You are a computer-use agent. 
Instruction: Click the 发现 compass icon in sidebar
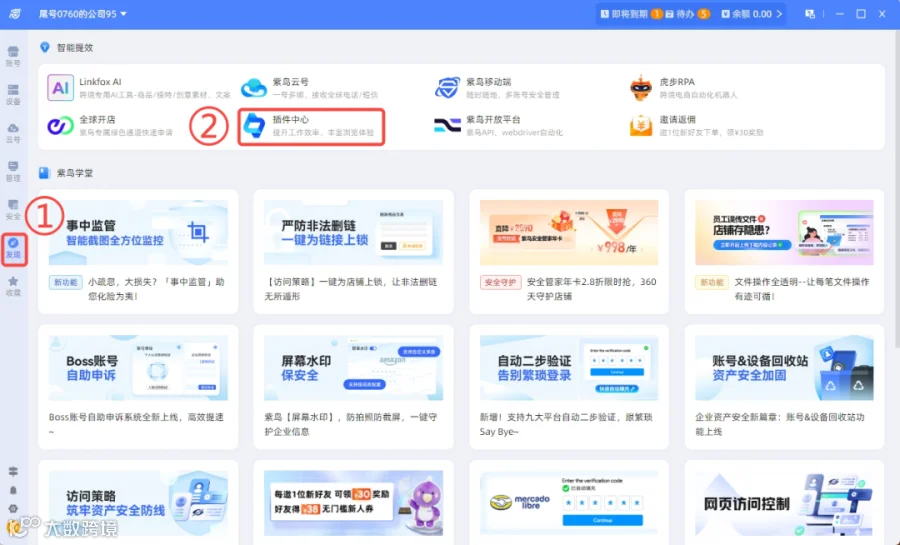pyautogui.click(x=14, y=248)
